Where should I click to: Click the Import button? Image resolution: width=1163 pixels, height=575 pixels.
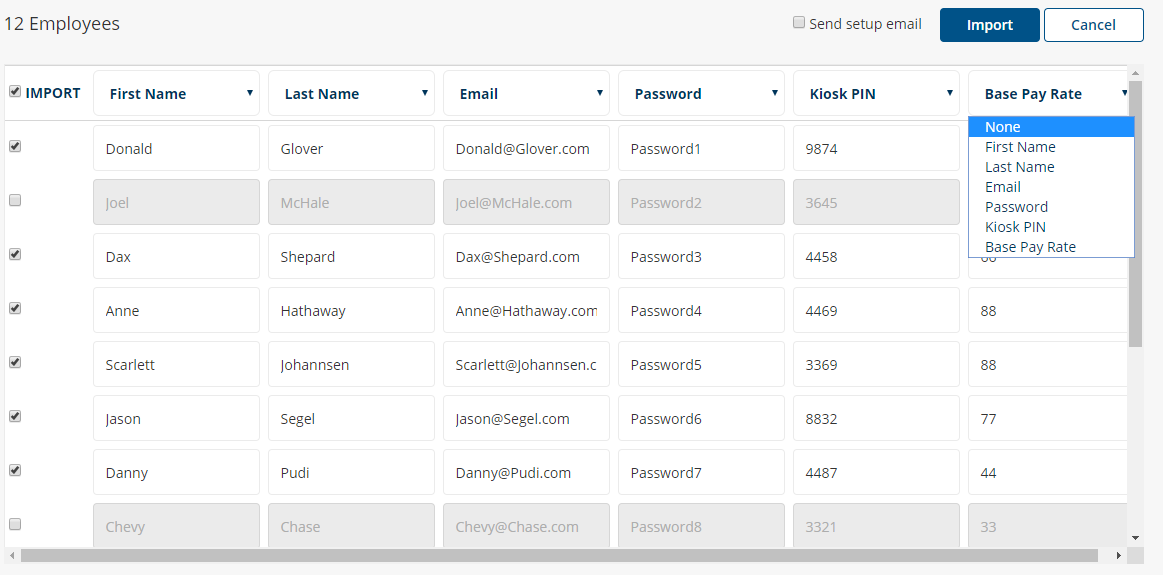(x=989, y=25)
